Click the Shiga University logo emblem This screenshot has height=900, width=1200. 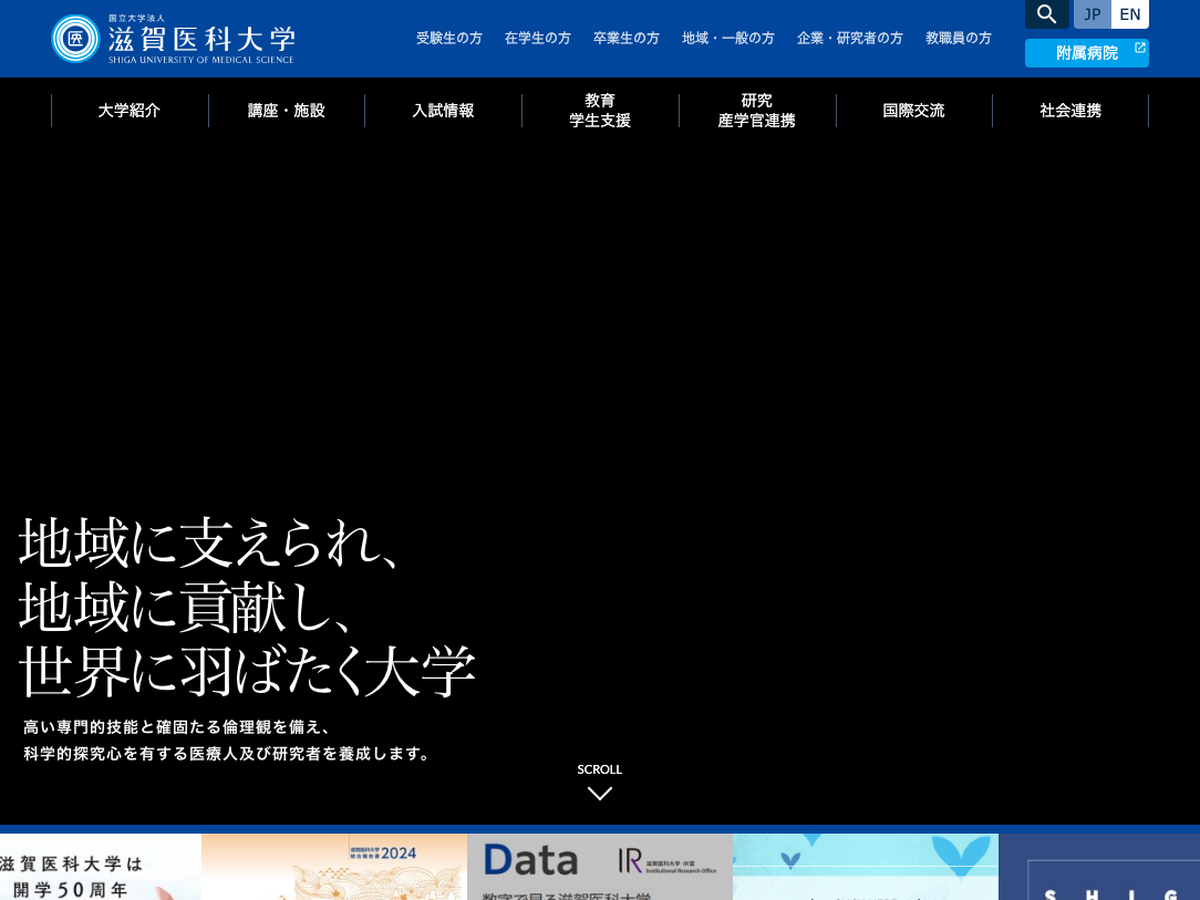click(75, 39)
